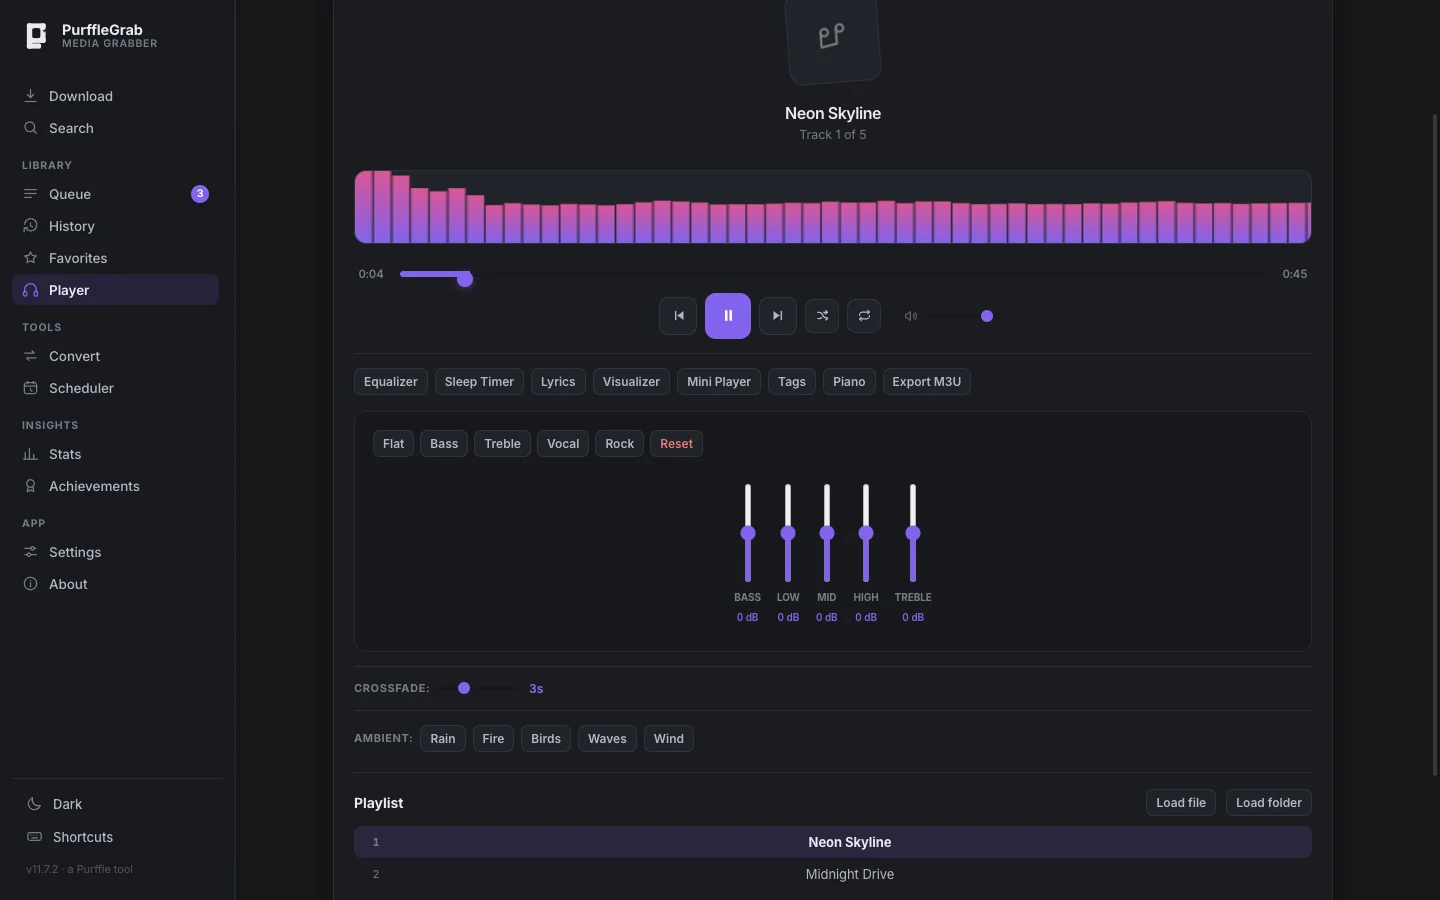Toggle the Waves ambient sound
1440x900 pixels.
pos(607,739)
